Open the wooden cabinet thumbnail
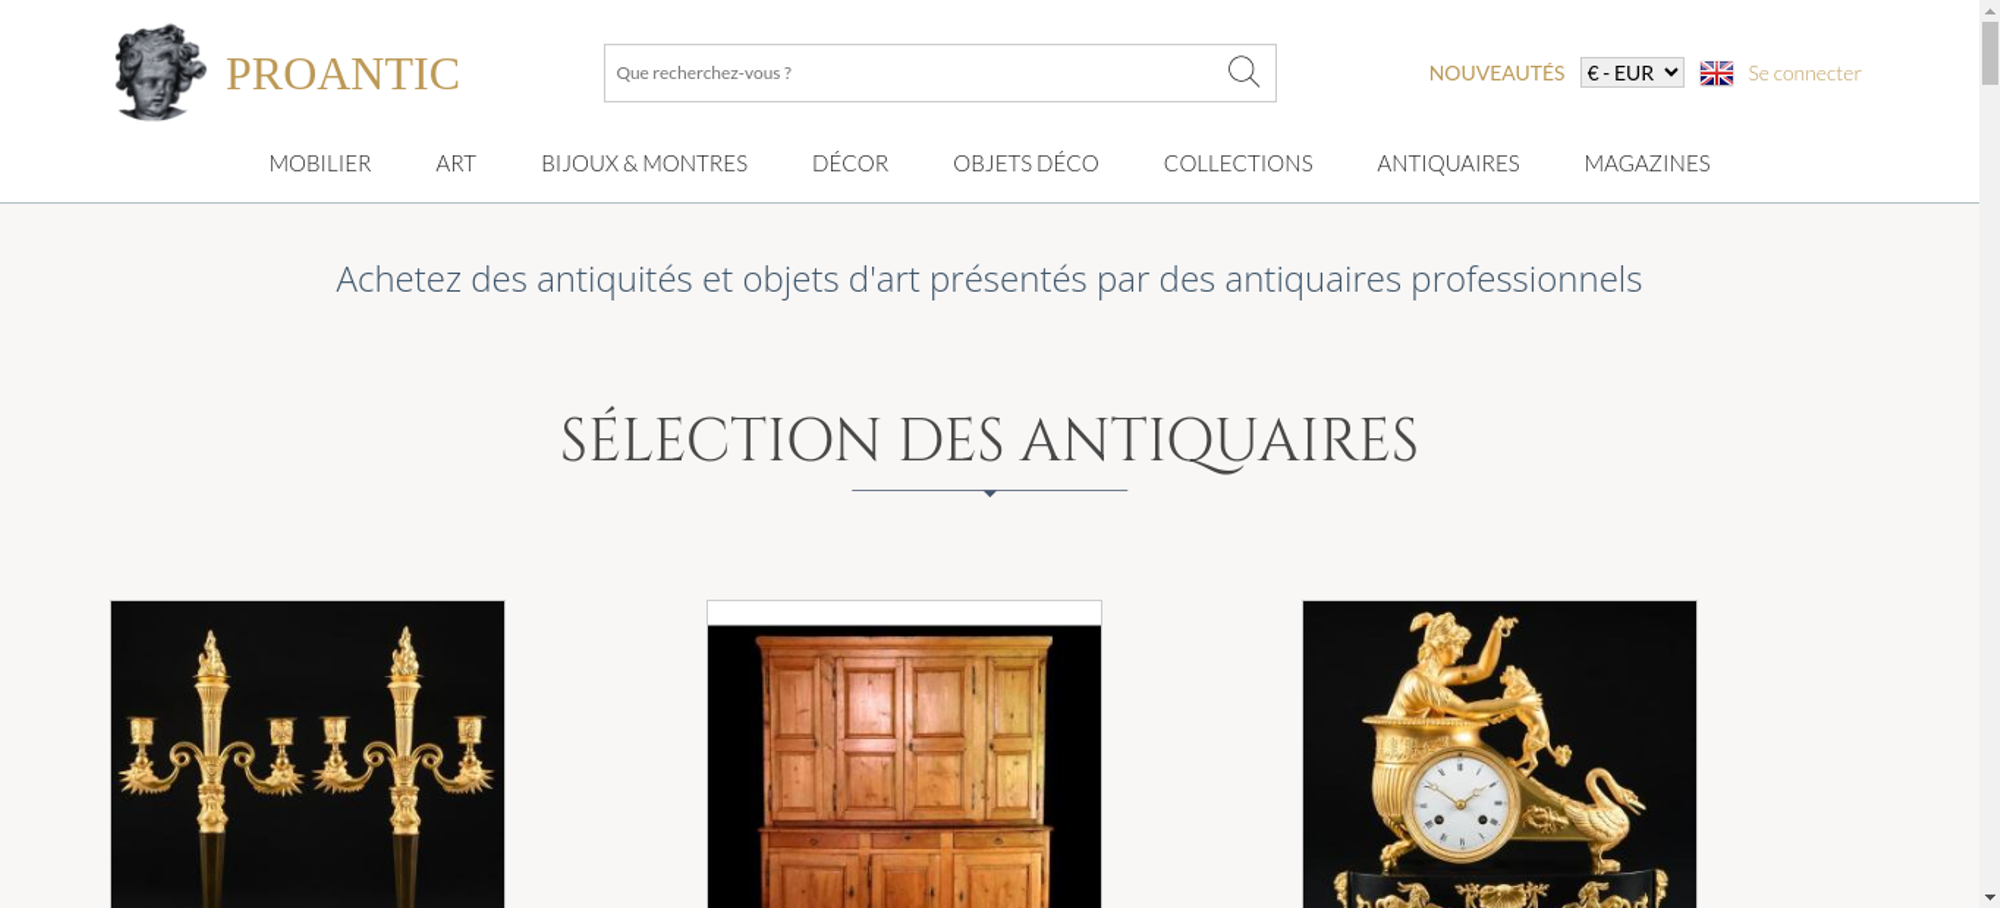The image size is (2000, 908). [904, 754]
